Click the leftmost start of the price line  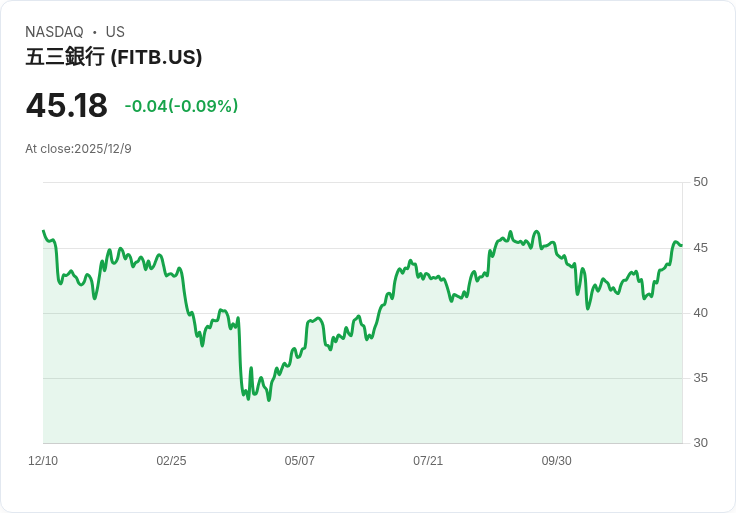click(x=43, y=231)
